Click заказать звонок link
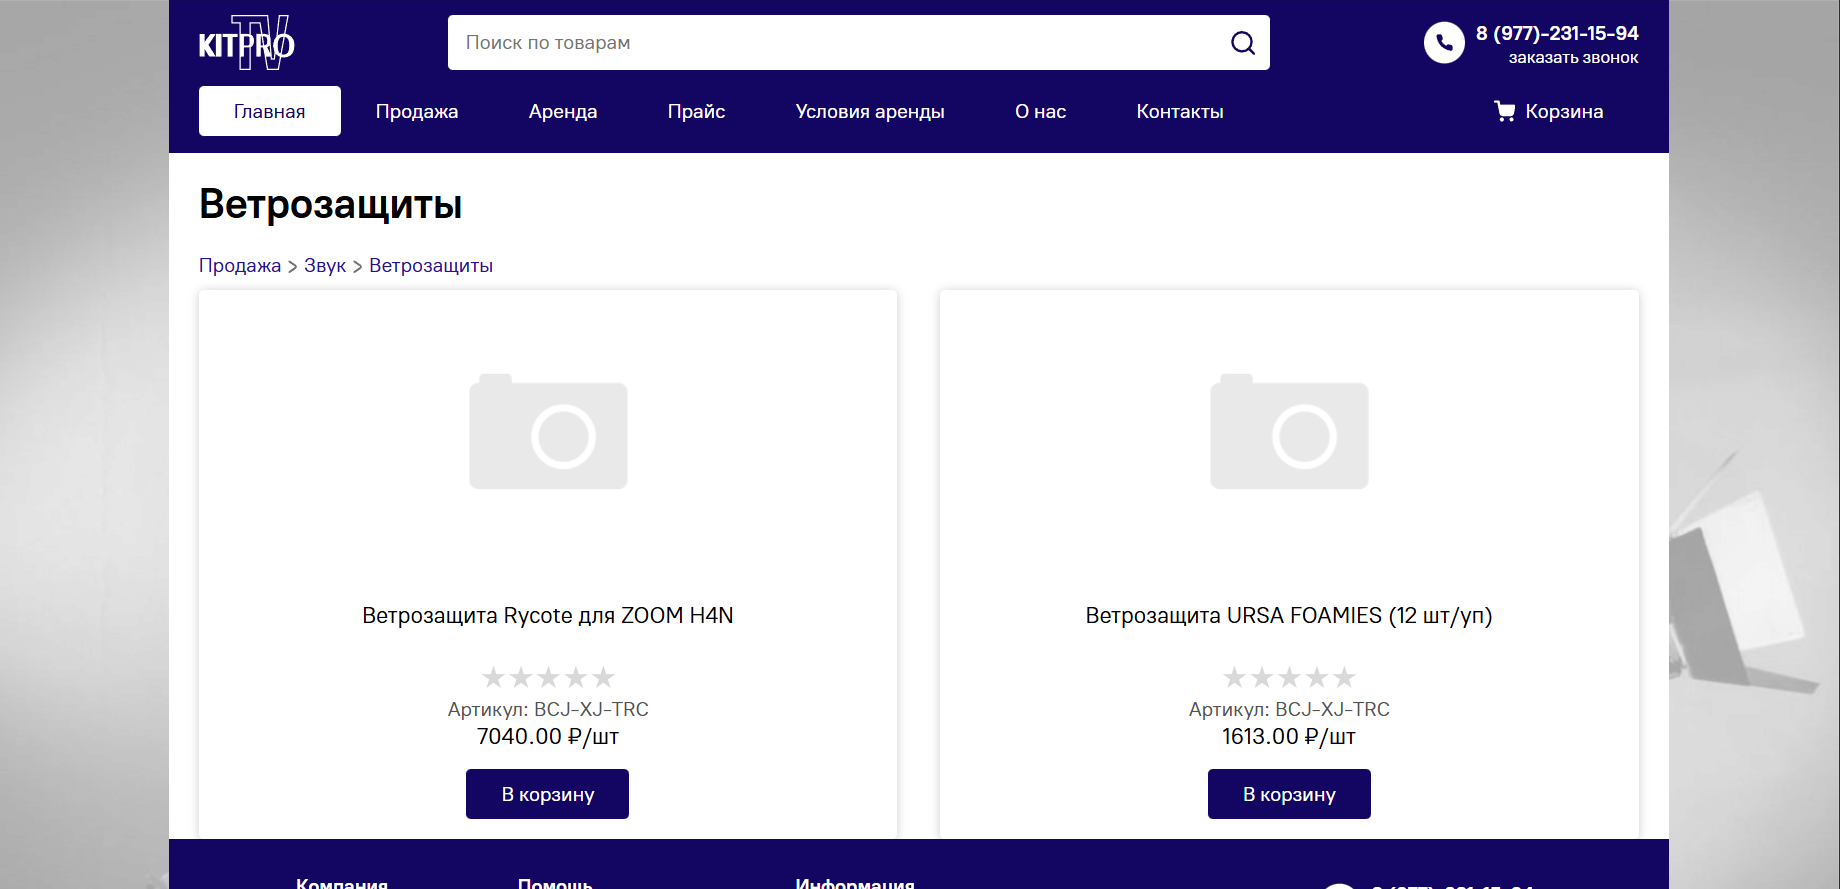 1573,58
